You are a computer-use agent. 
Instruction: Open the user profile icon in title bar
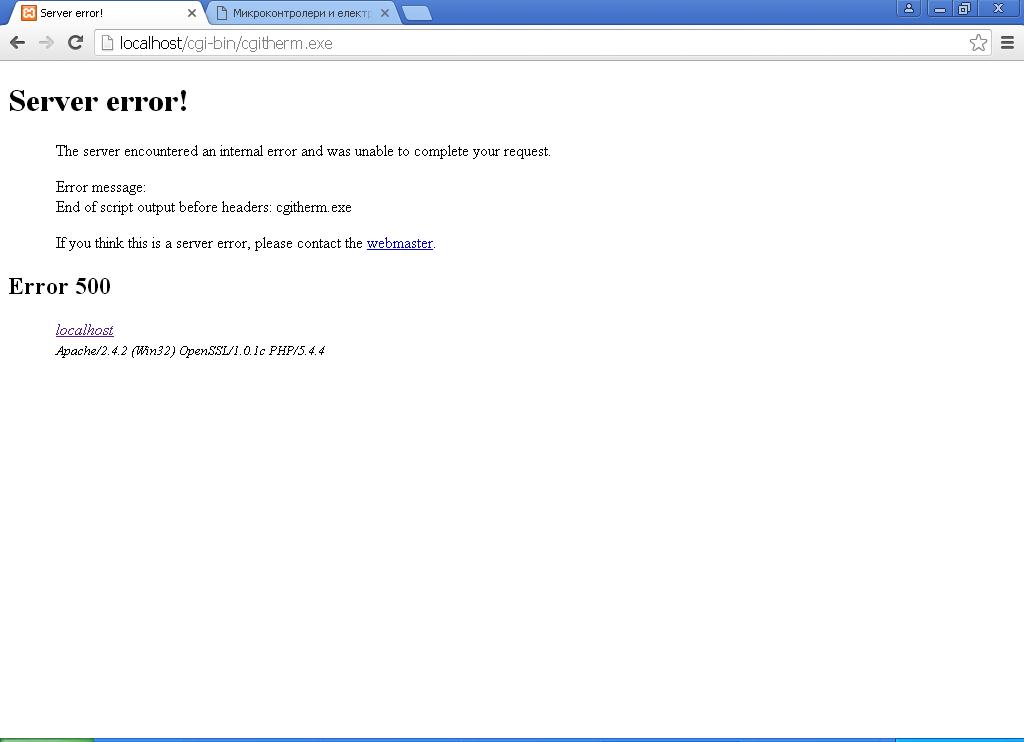(x=908, y=8)
